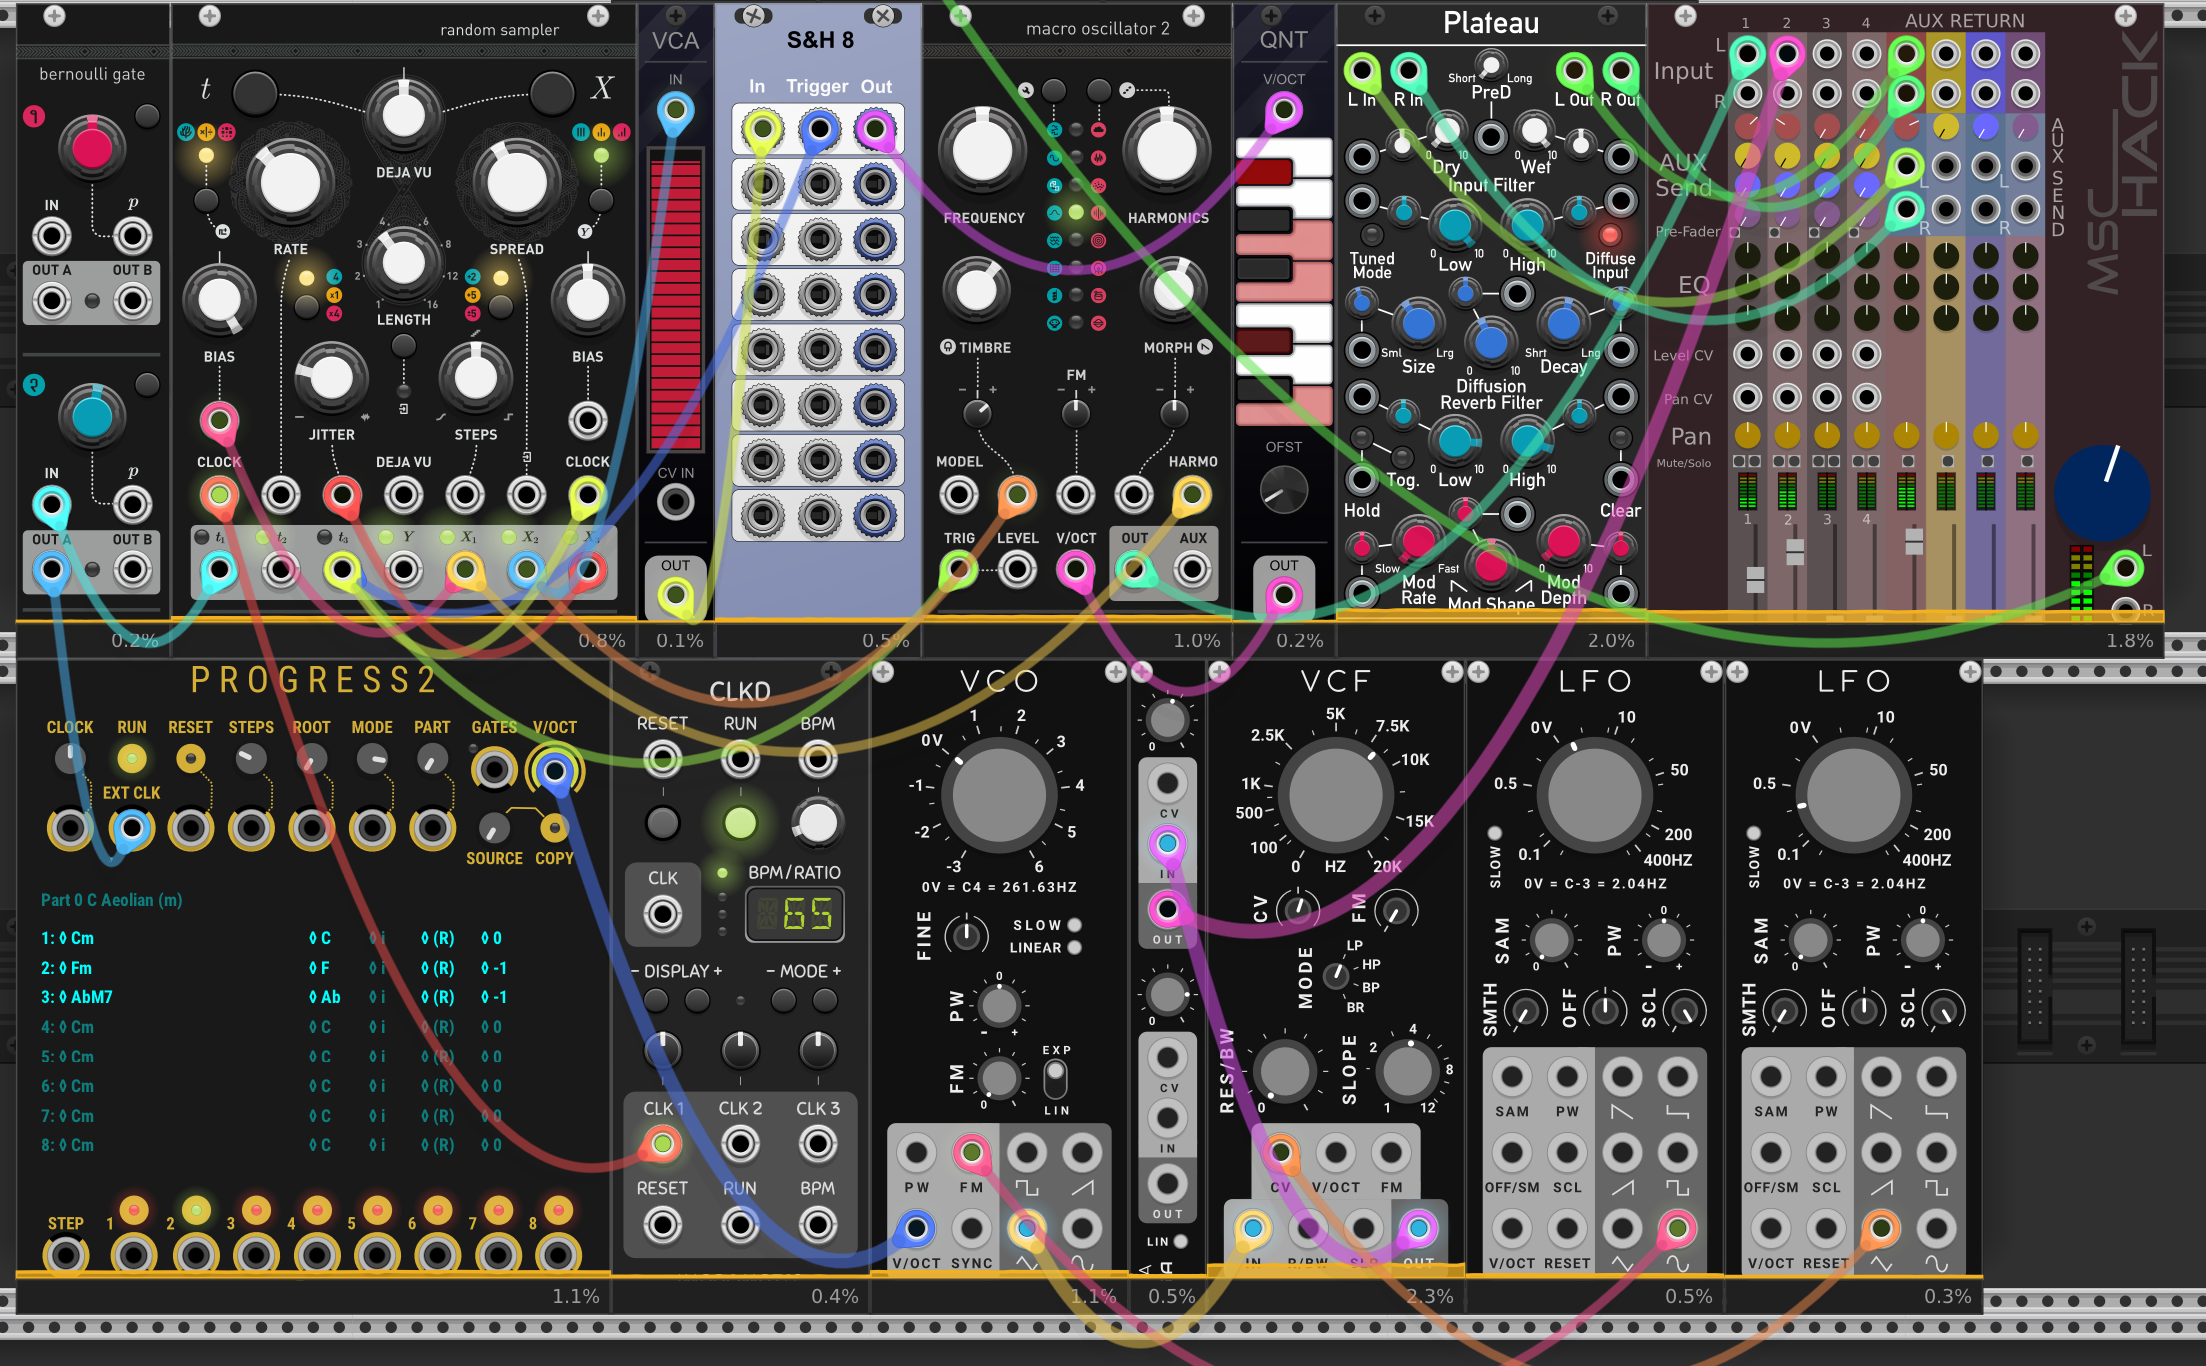Enable the SLOW option on VCO
Image resolution: width=2206 pixels, height=1366 pixels.
(x=1074, y=925)
